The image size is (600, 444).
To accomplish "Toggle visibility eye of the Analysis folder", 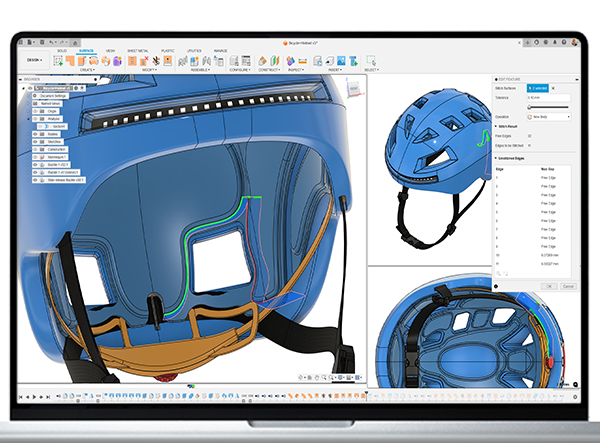I will pyautogui.click(x=35, y=119).
